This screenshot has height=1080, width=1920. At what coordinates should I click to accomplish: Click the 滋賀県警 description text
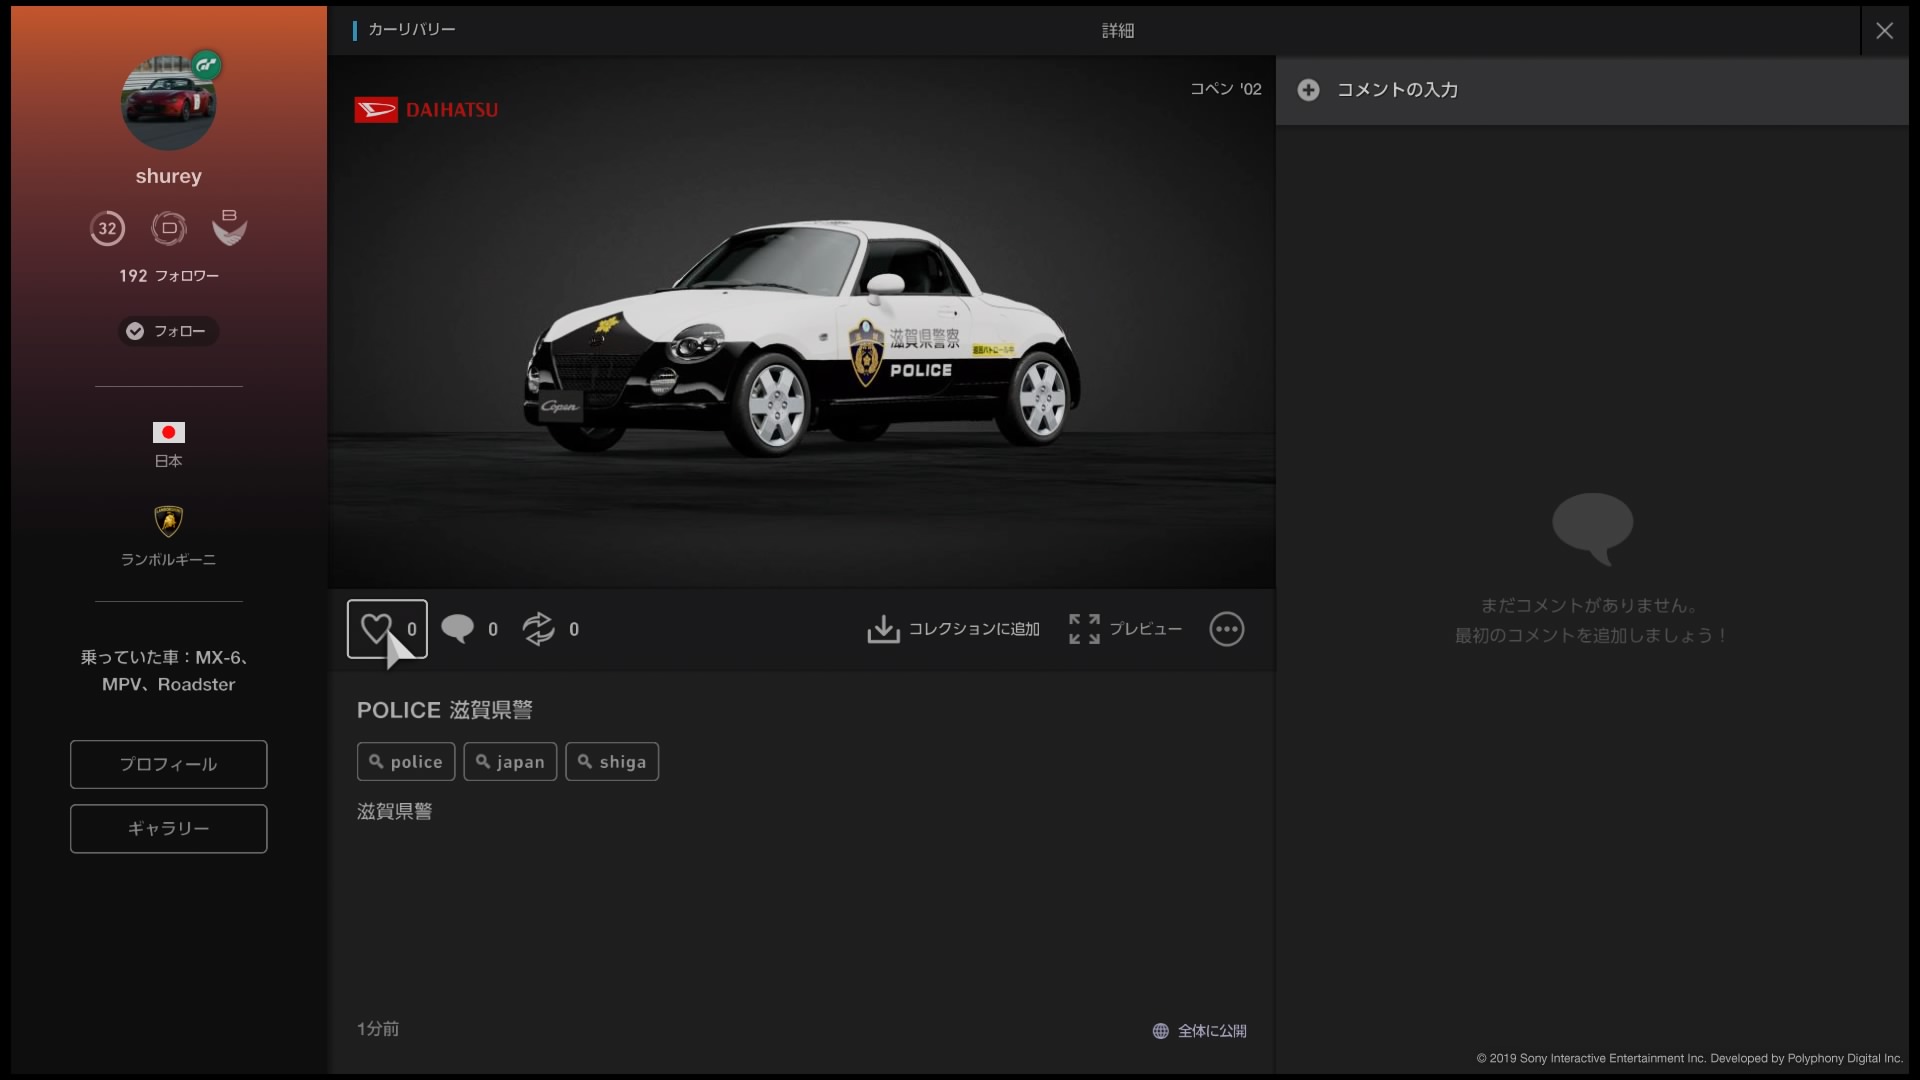[x=395, y=811]
